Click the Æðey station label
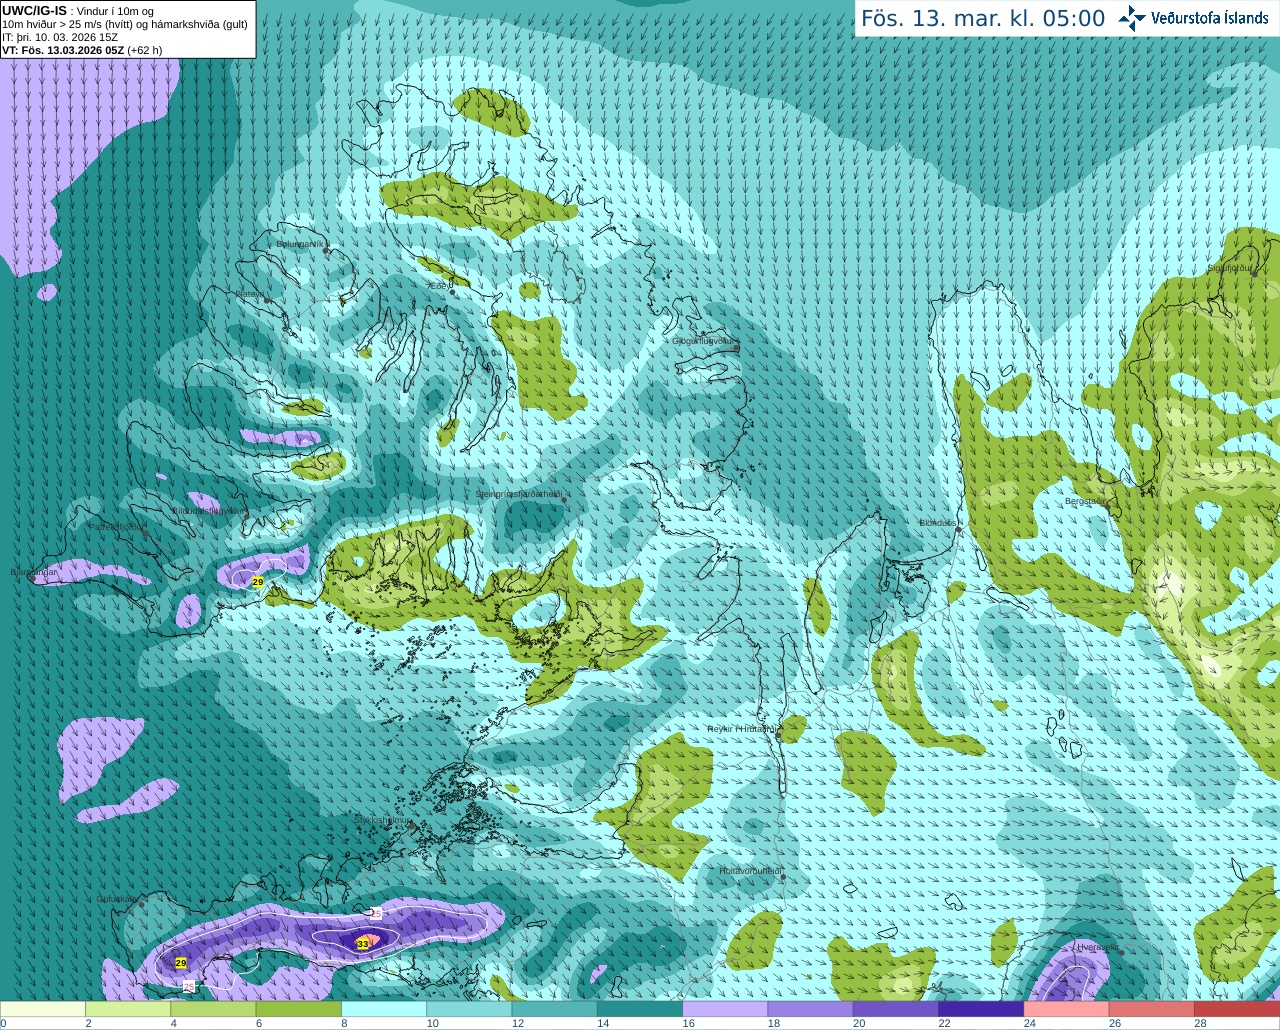Viewport: 1280px width, 1030px height. click(x=438, y=286)
